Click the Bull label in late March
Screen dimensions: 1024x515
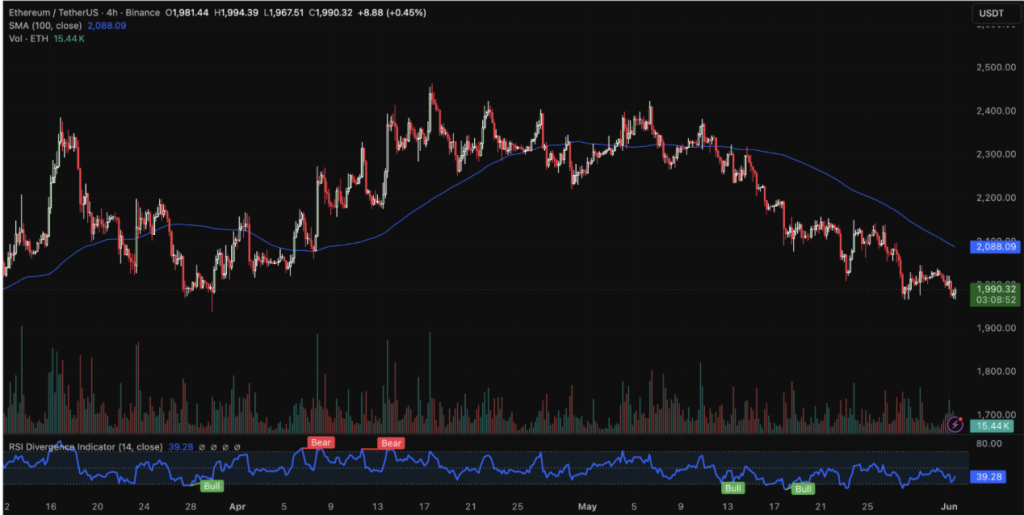click(212, 486)
